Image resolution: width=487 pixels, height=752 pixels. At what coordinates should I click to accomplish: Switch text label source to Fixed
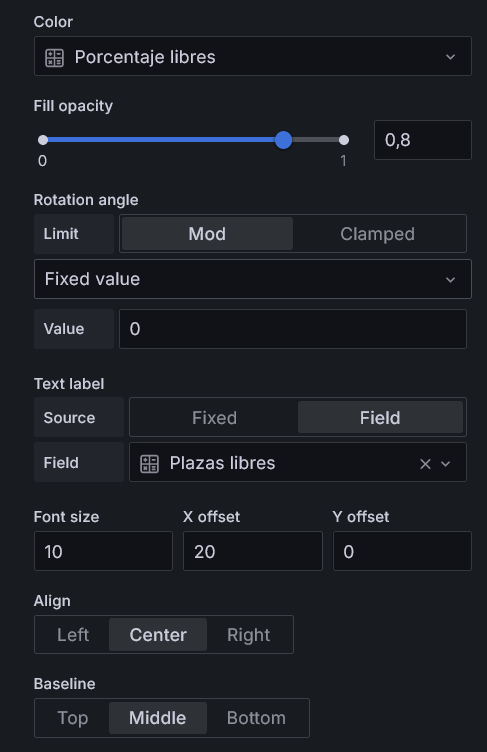coord(214,418)
